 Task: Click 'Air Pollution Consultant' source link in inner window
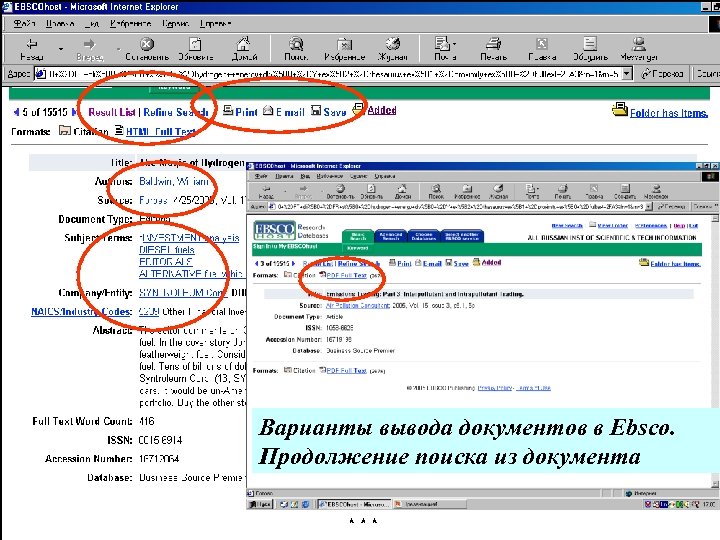pyautogui.click(x=358, y=305)
